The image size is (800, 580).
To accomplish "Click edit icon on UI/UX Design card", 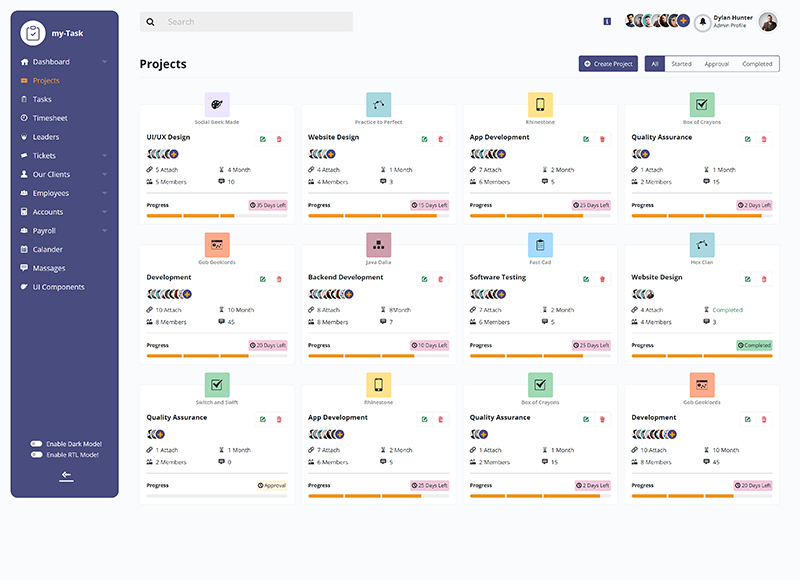I will (263, 139).
